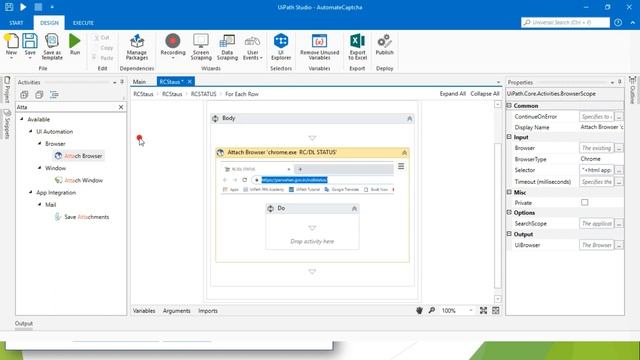The width and height of the screenshot is (640, 360).
Task: Launch UI Explorer
Action: point(281,47)
